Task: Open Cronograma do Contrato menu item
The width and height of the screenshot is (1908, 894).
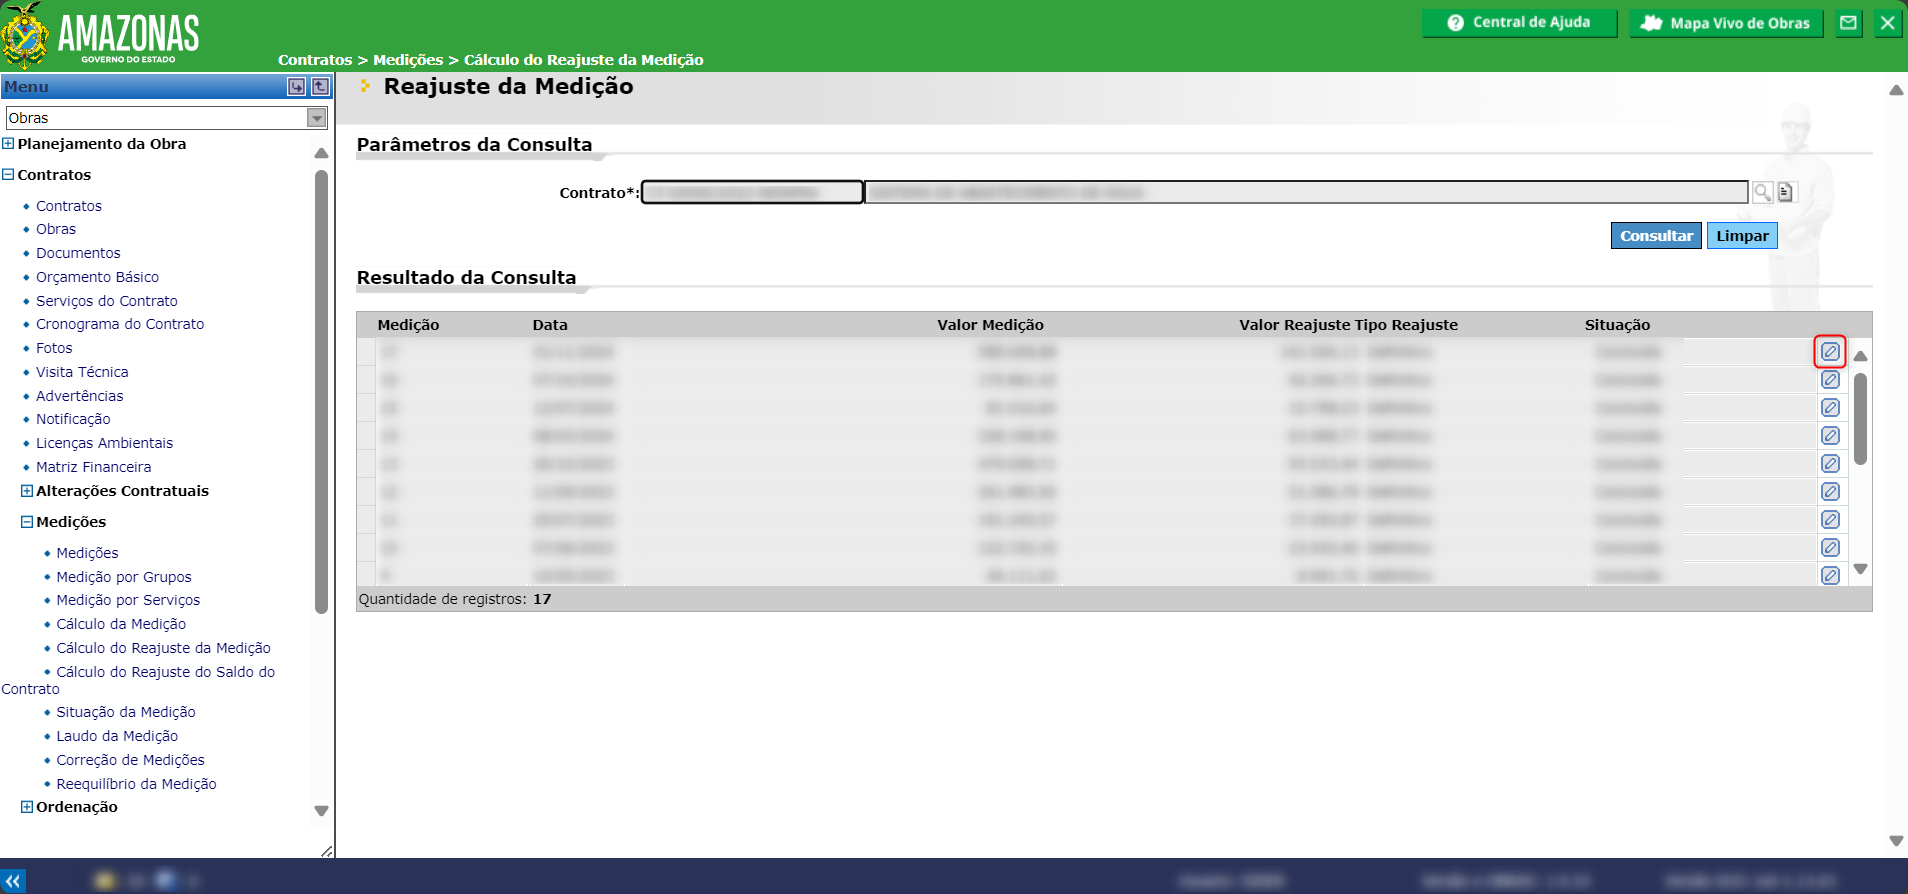Action: tap(120, 324)
